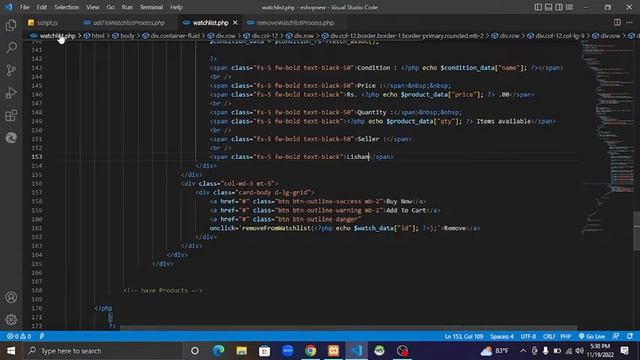The height and width of the screenshot is (360, 640).
Task: Open the Selection menu
Action: click(67, 7)
